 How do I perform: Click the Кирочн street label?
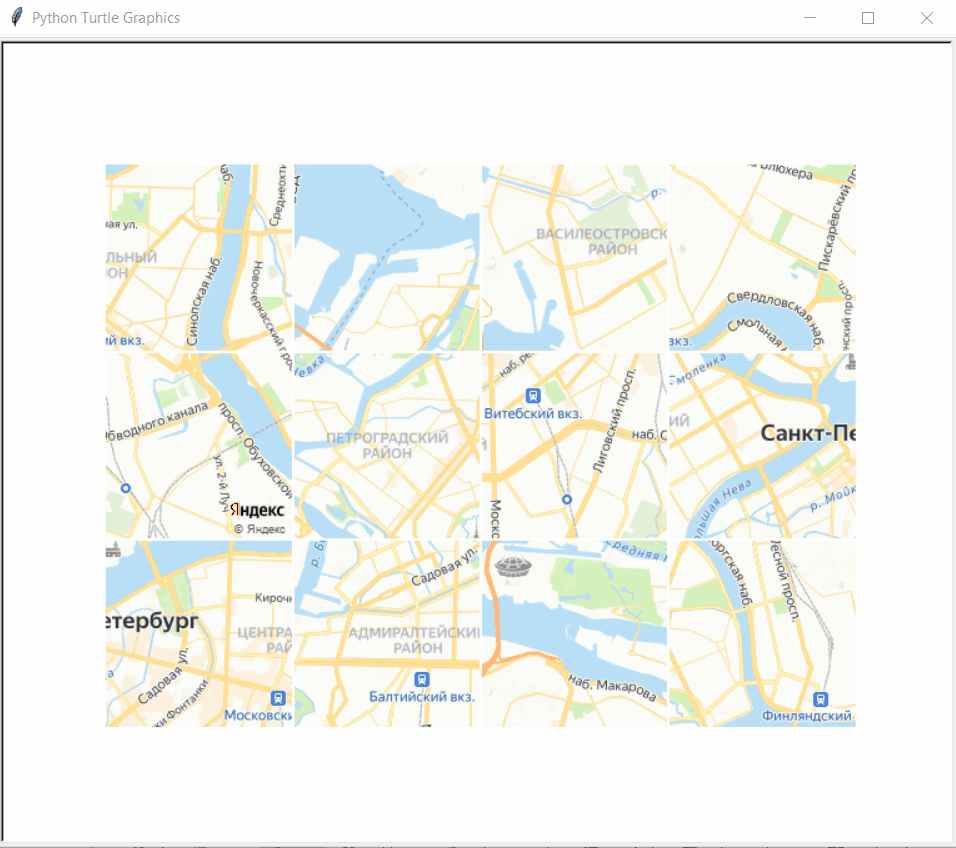(x=273, y=598)
